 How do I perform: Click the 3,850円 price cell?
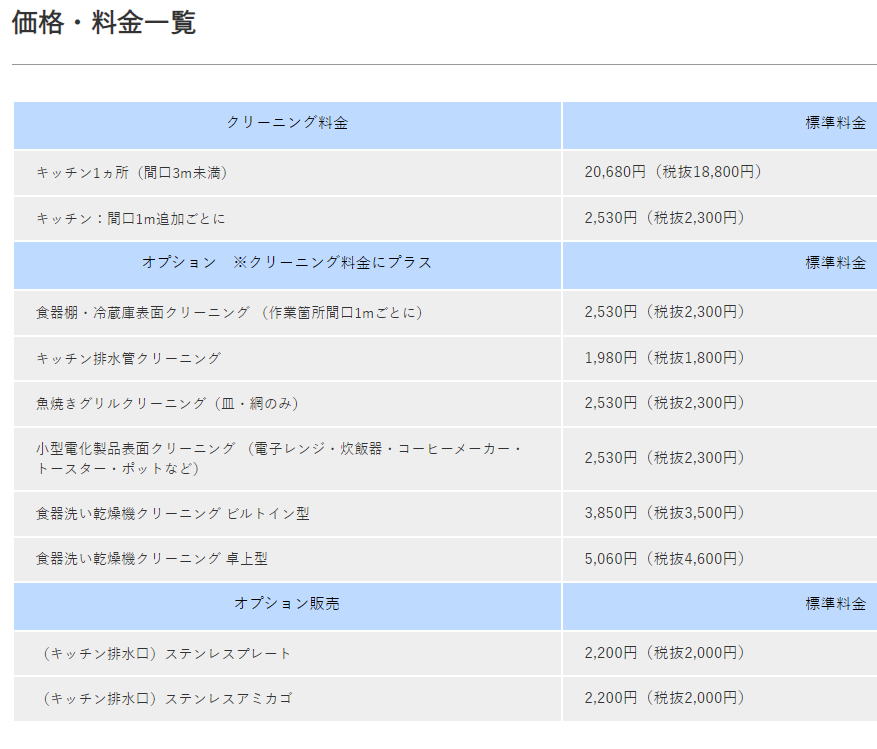pos(665,513)
